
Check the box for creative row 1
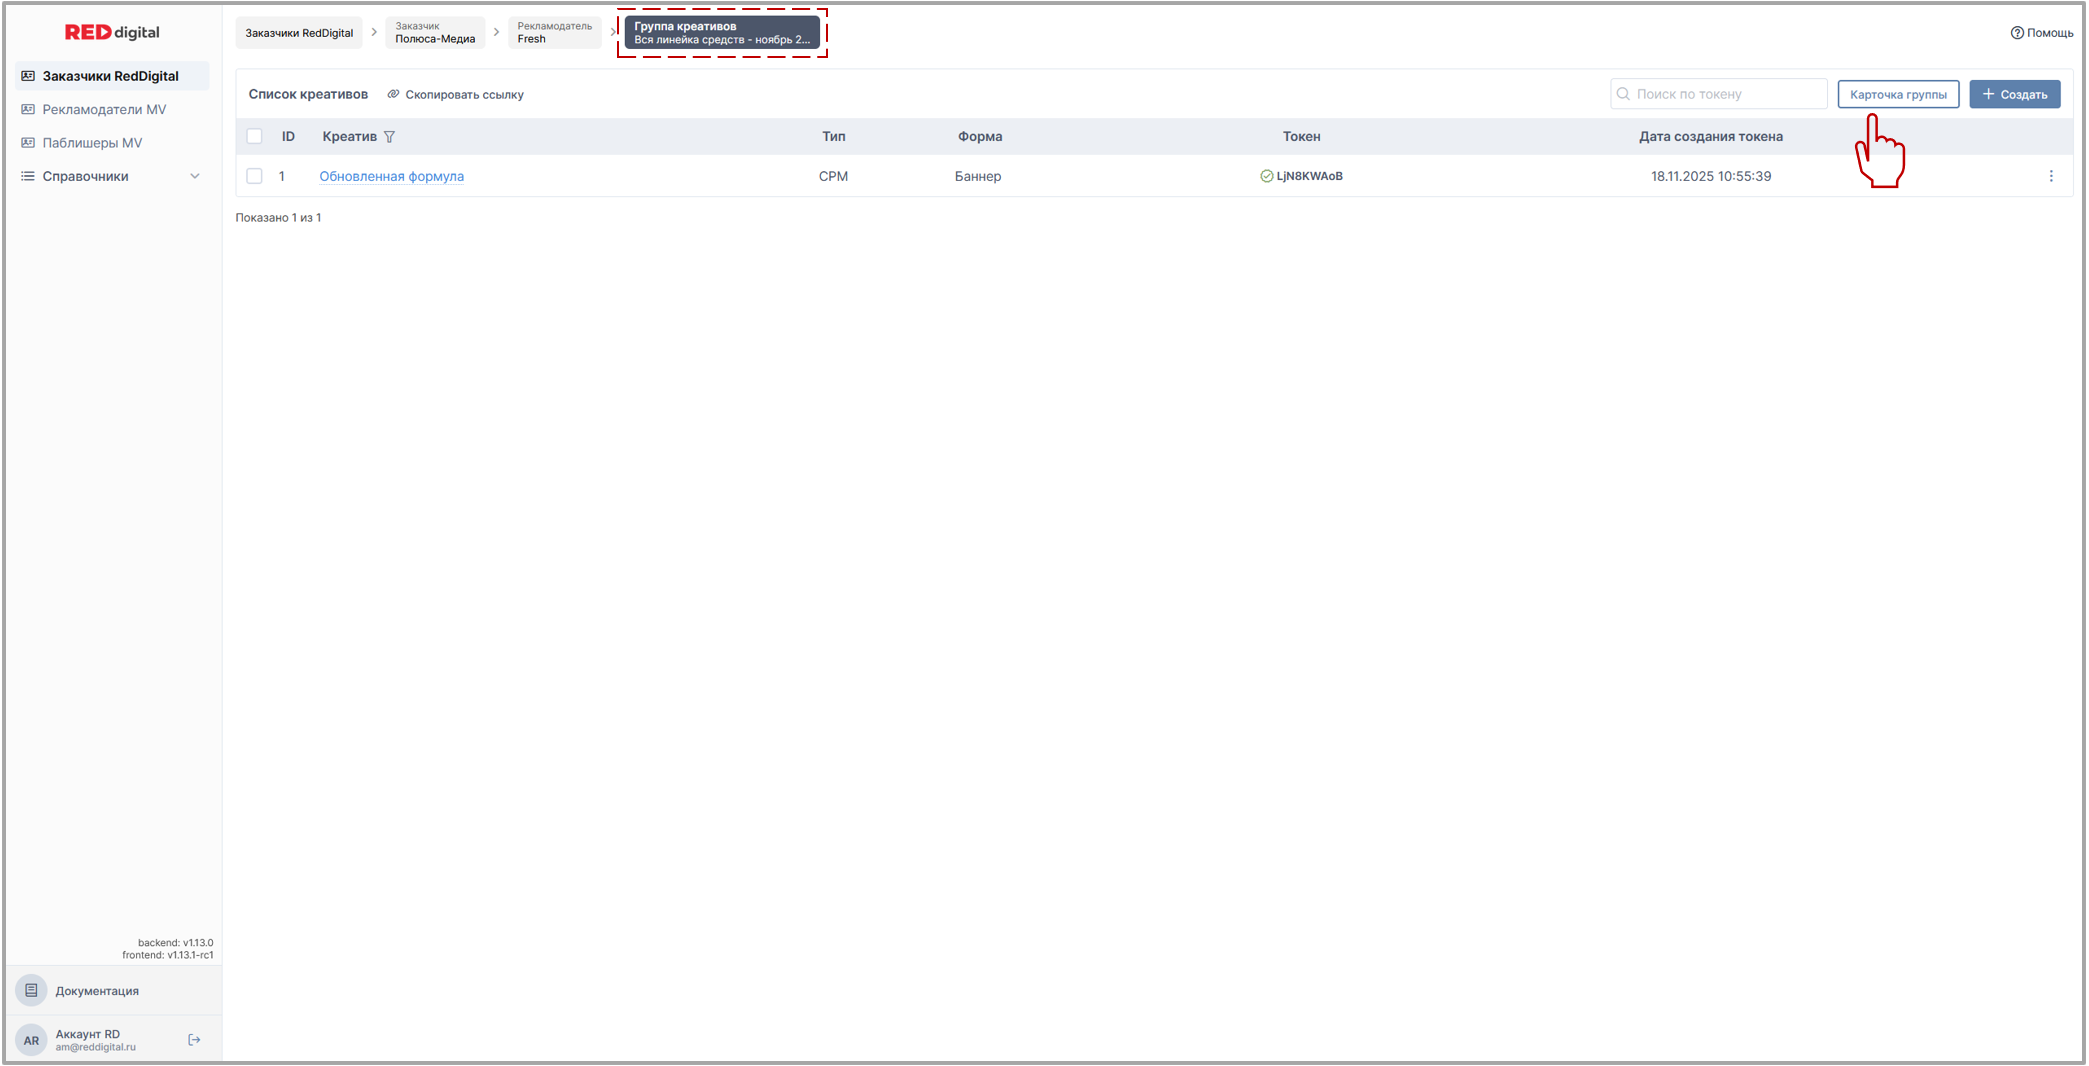tap(255, 176)
